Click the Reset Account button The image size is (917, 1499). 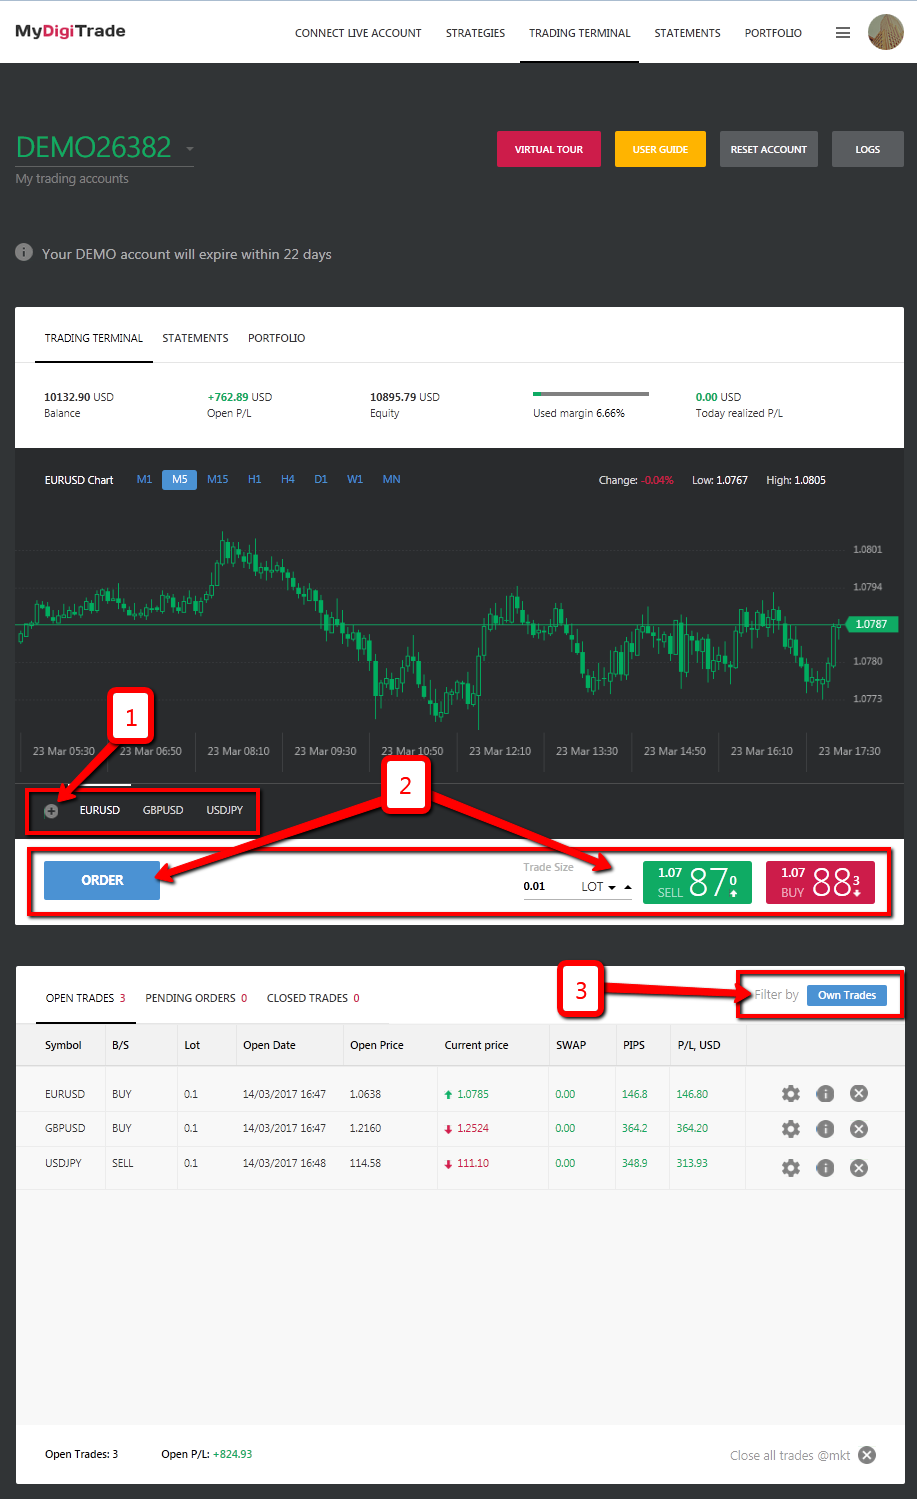pyautogui.click(x=768, y=149)
